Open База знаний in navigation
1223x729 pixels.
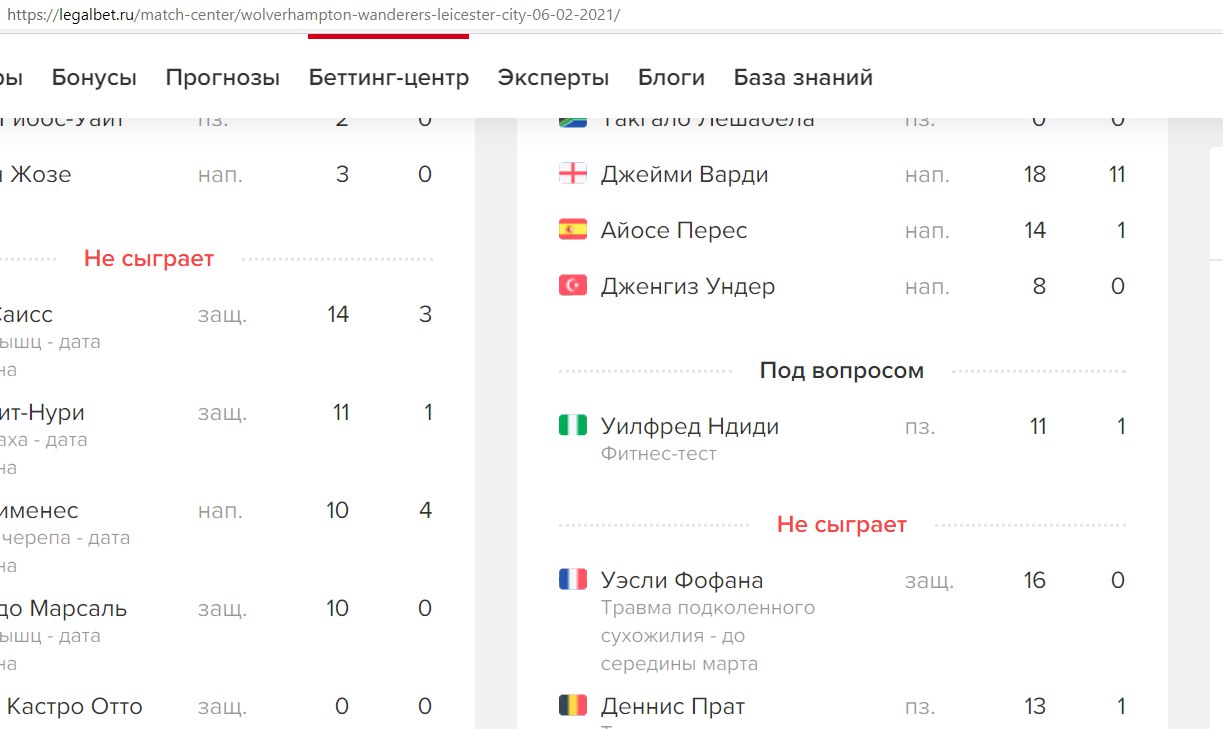(x=803, y=78)
